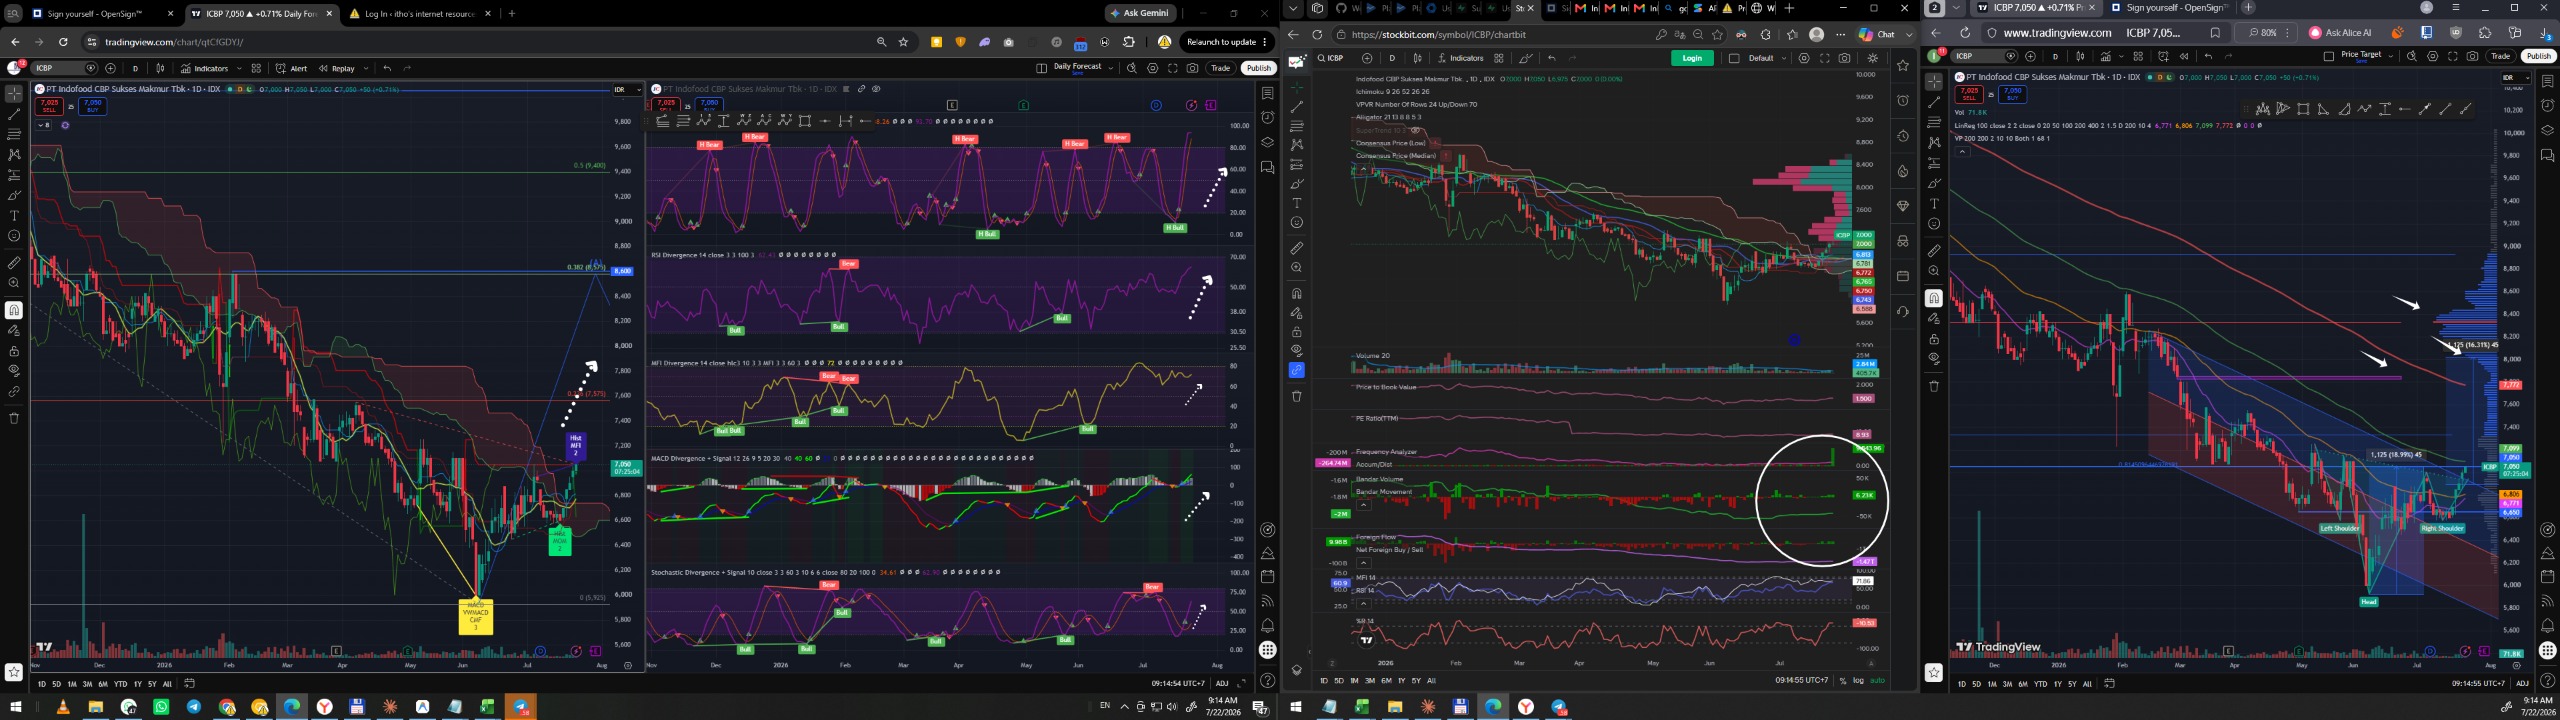This screenshot has height=720, width=2560.
Task: Open the Stockbit watchlist star icon on right panel
Action: 1903,65
